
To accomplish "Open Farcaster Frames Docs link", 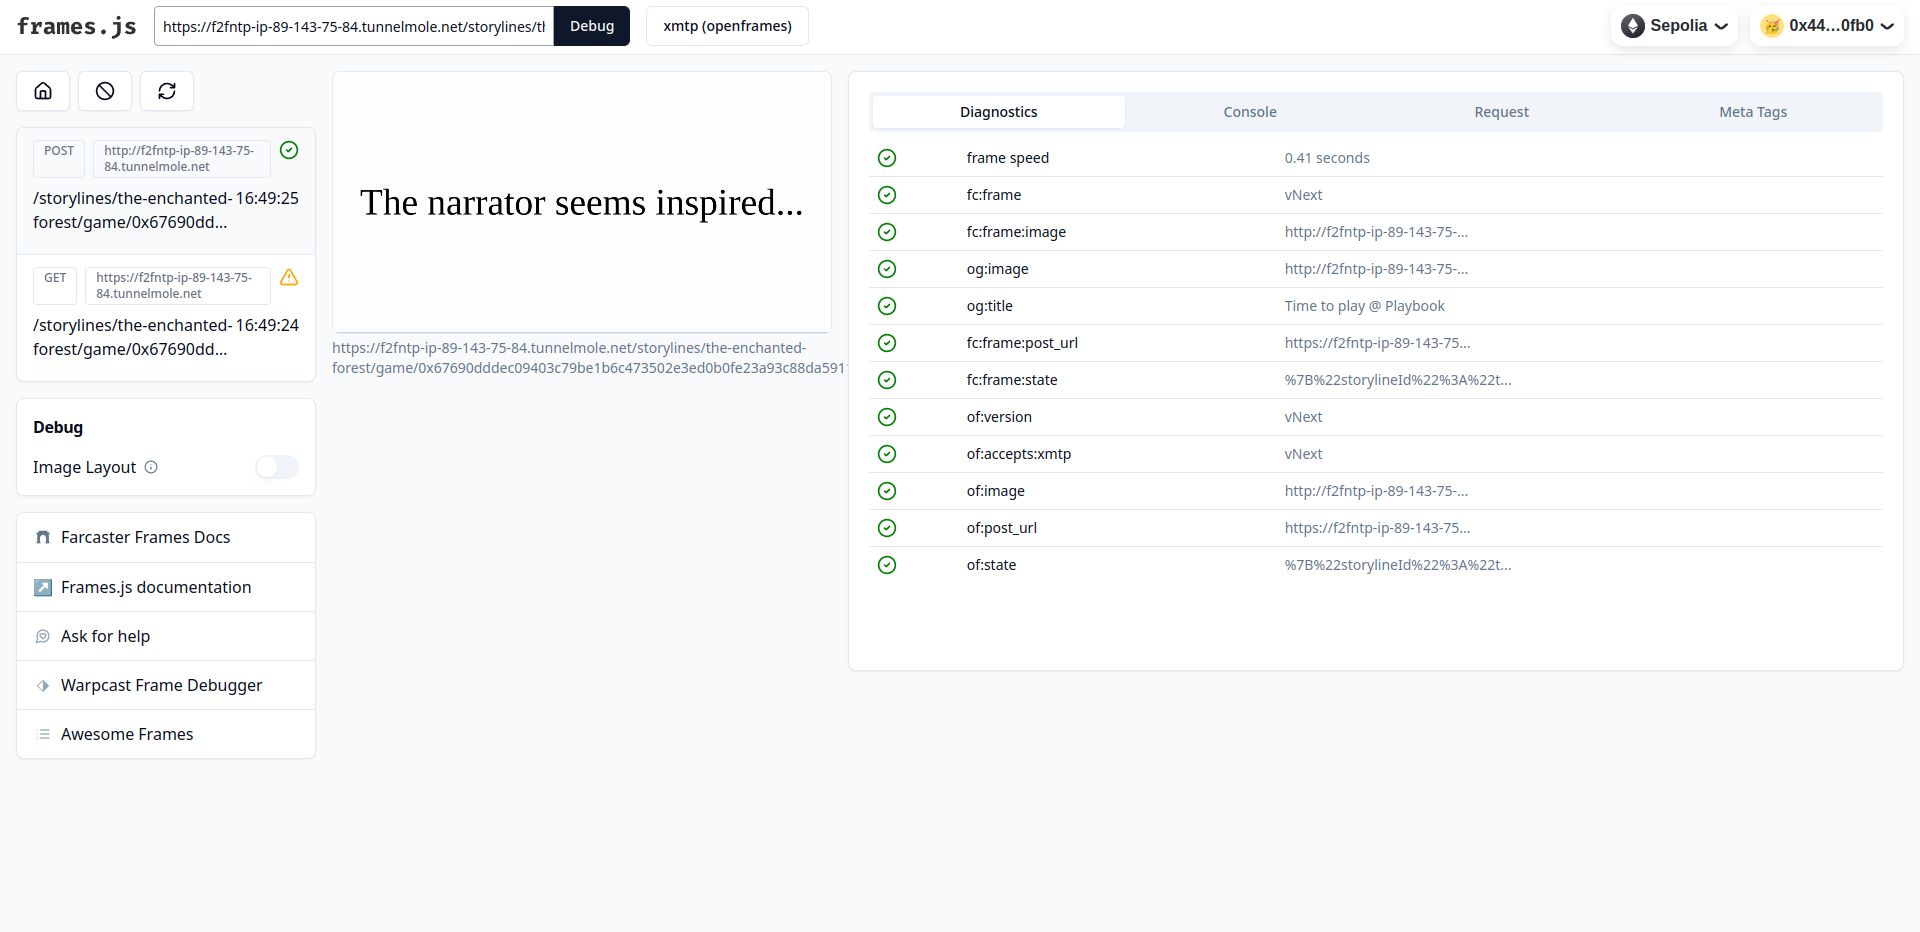I will (166, 538).
